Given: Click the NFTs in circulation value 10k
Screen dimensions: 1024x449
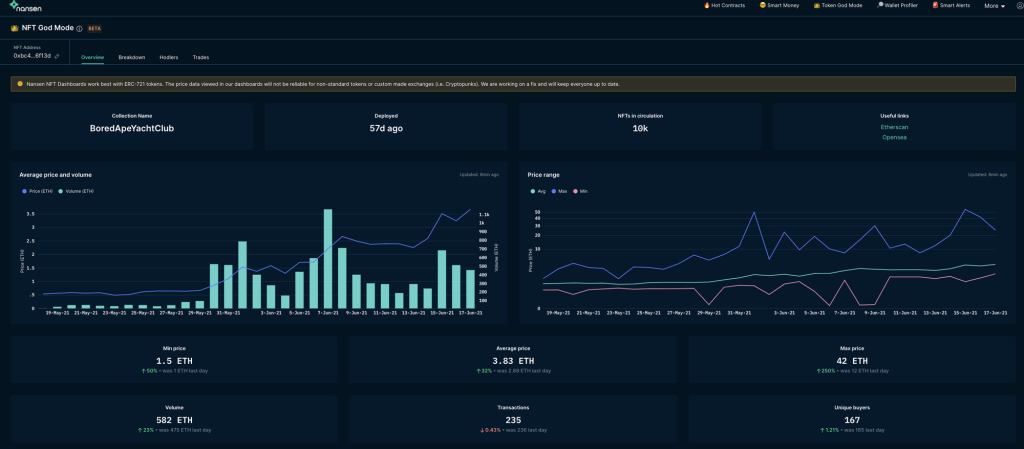Looking at the screenshot, I should 640,129.
